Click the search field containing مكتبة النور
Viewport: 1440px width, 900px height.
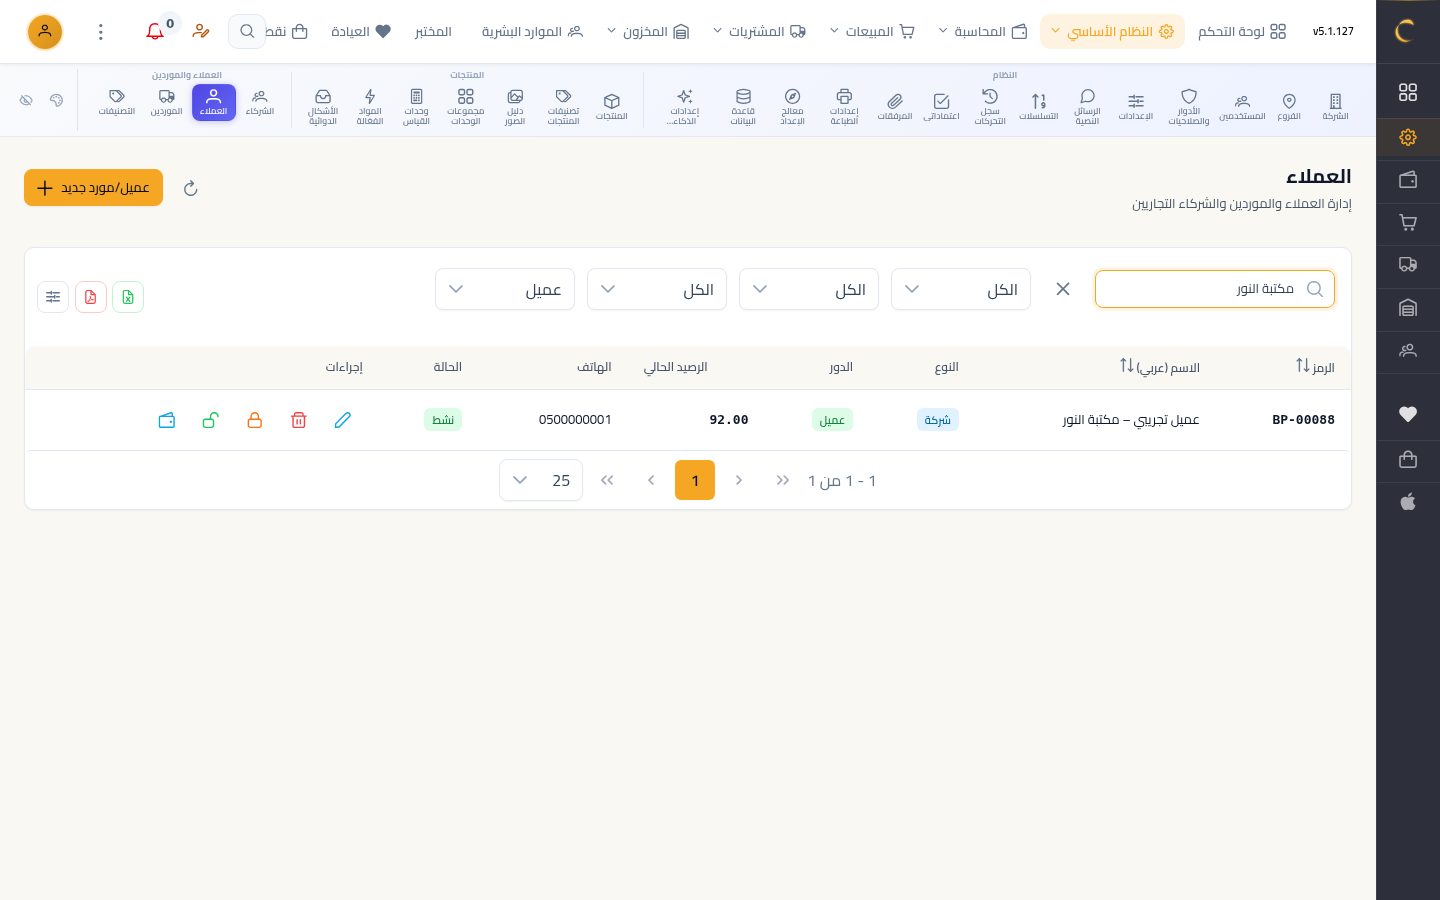pos(1215,289)
